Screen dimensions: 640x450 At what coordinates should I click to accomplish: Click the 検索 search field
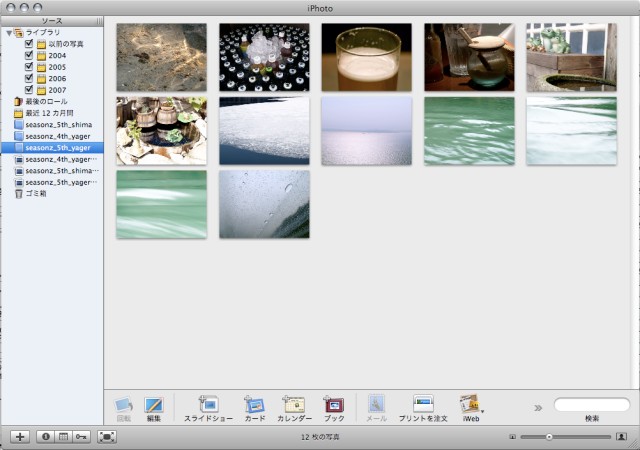point(592,405)
